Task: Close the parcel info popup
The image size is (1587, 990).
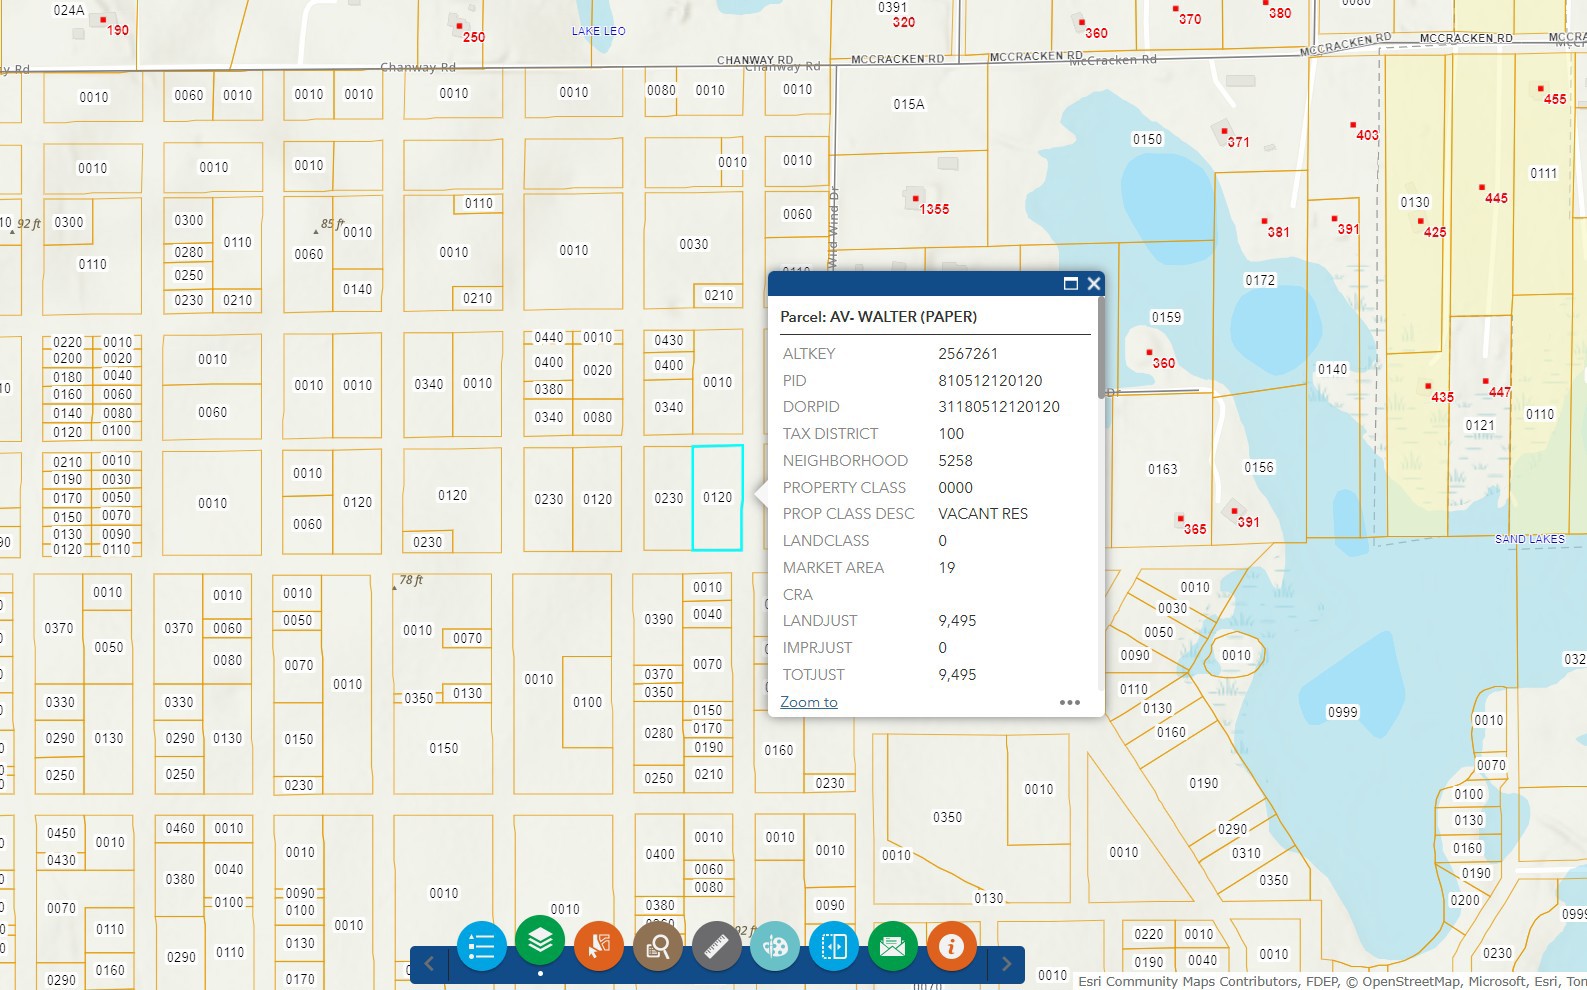Action: click(x=1094, y=284)
